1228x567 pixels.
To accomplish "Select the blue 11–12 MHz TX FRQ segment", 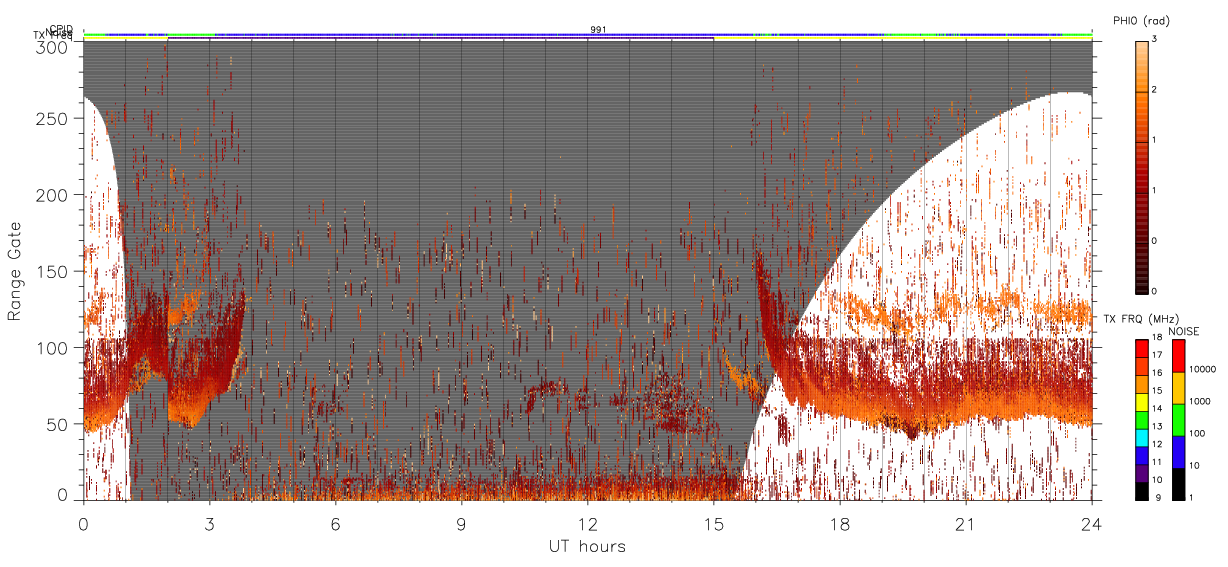I will pos(1141,453).
